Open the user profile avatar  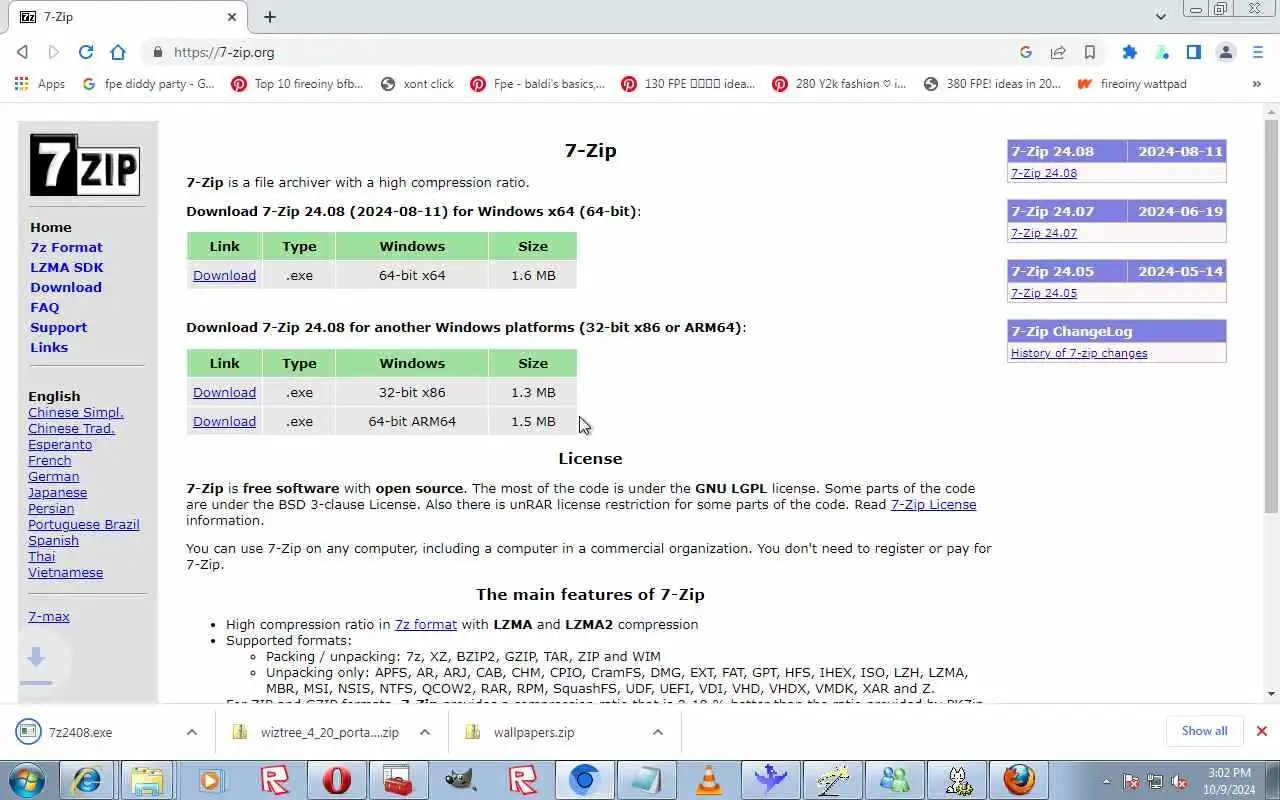point(1226,52)
